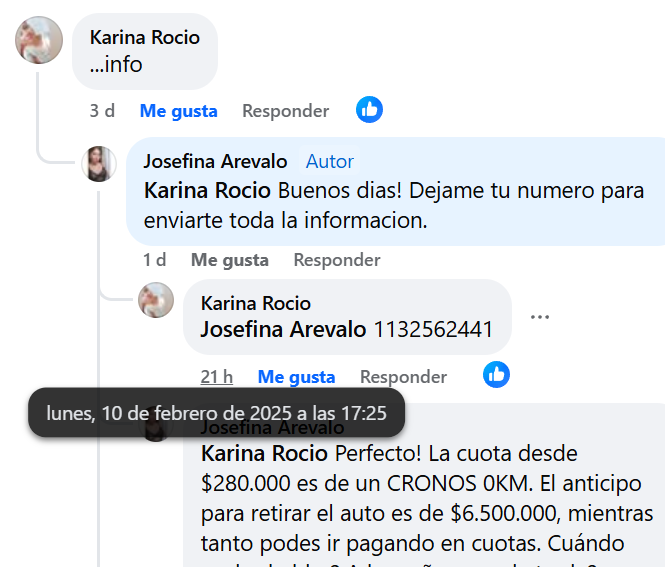Click the like reaction on the phone number reply
665x567 pixels.
496,375
